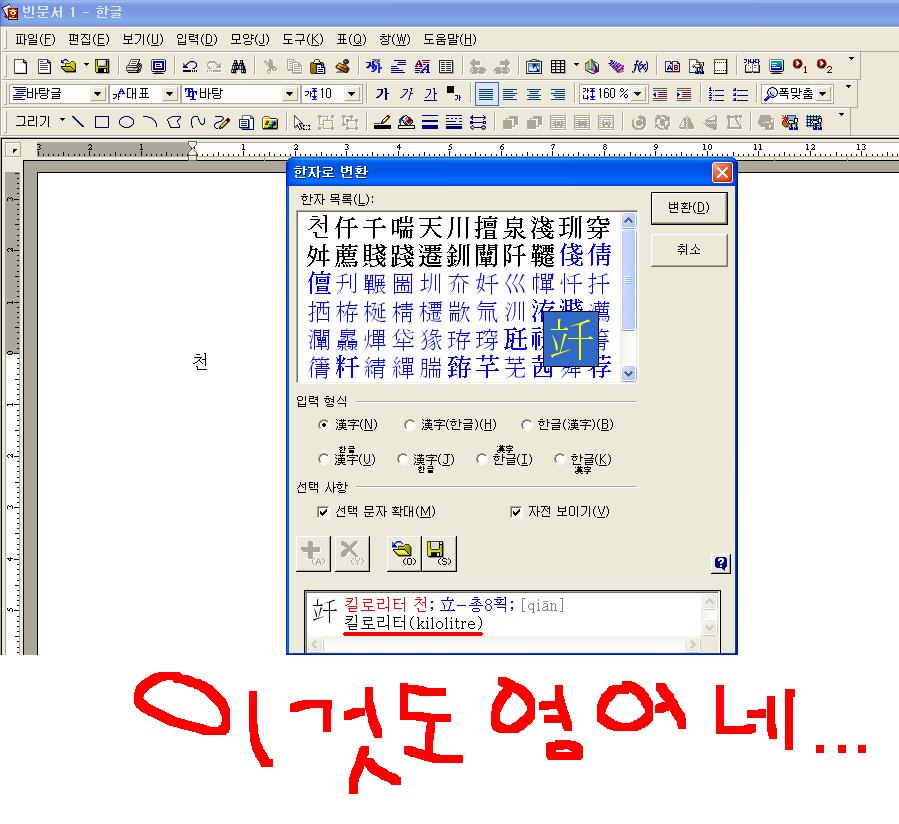Image resolution: width=899 pixels, height=824 pixels.
Task: Open the 편집(E) menu
Action: coord(88,40)
